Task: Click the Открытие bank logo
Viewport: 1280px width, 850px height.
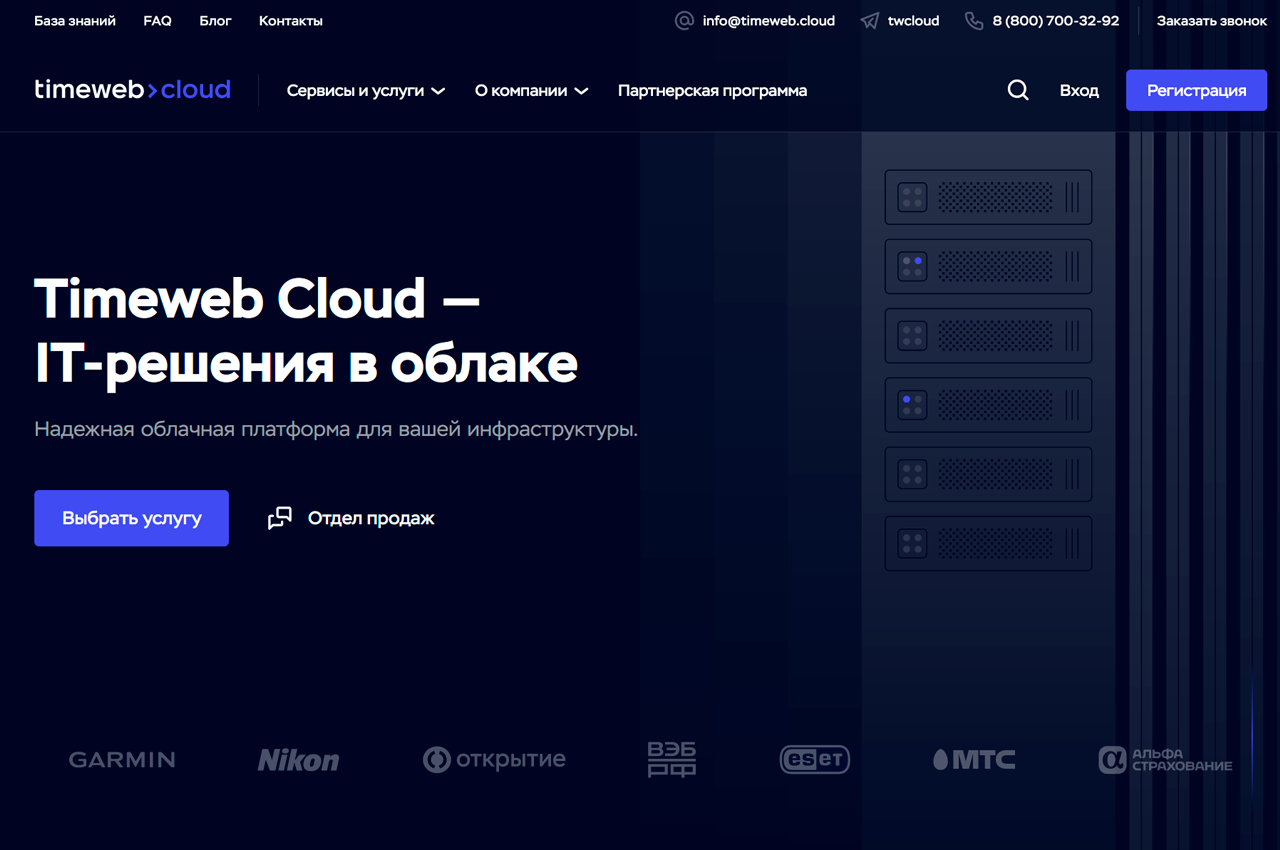Action: [x=494, y=760]
